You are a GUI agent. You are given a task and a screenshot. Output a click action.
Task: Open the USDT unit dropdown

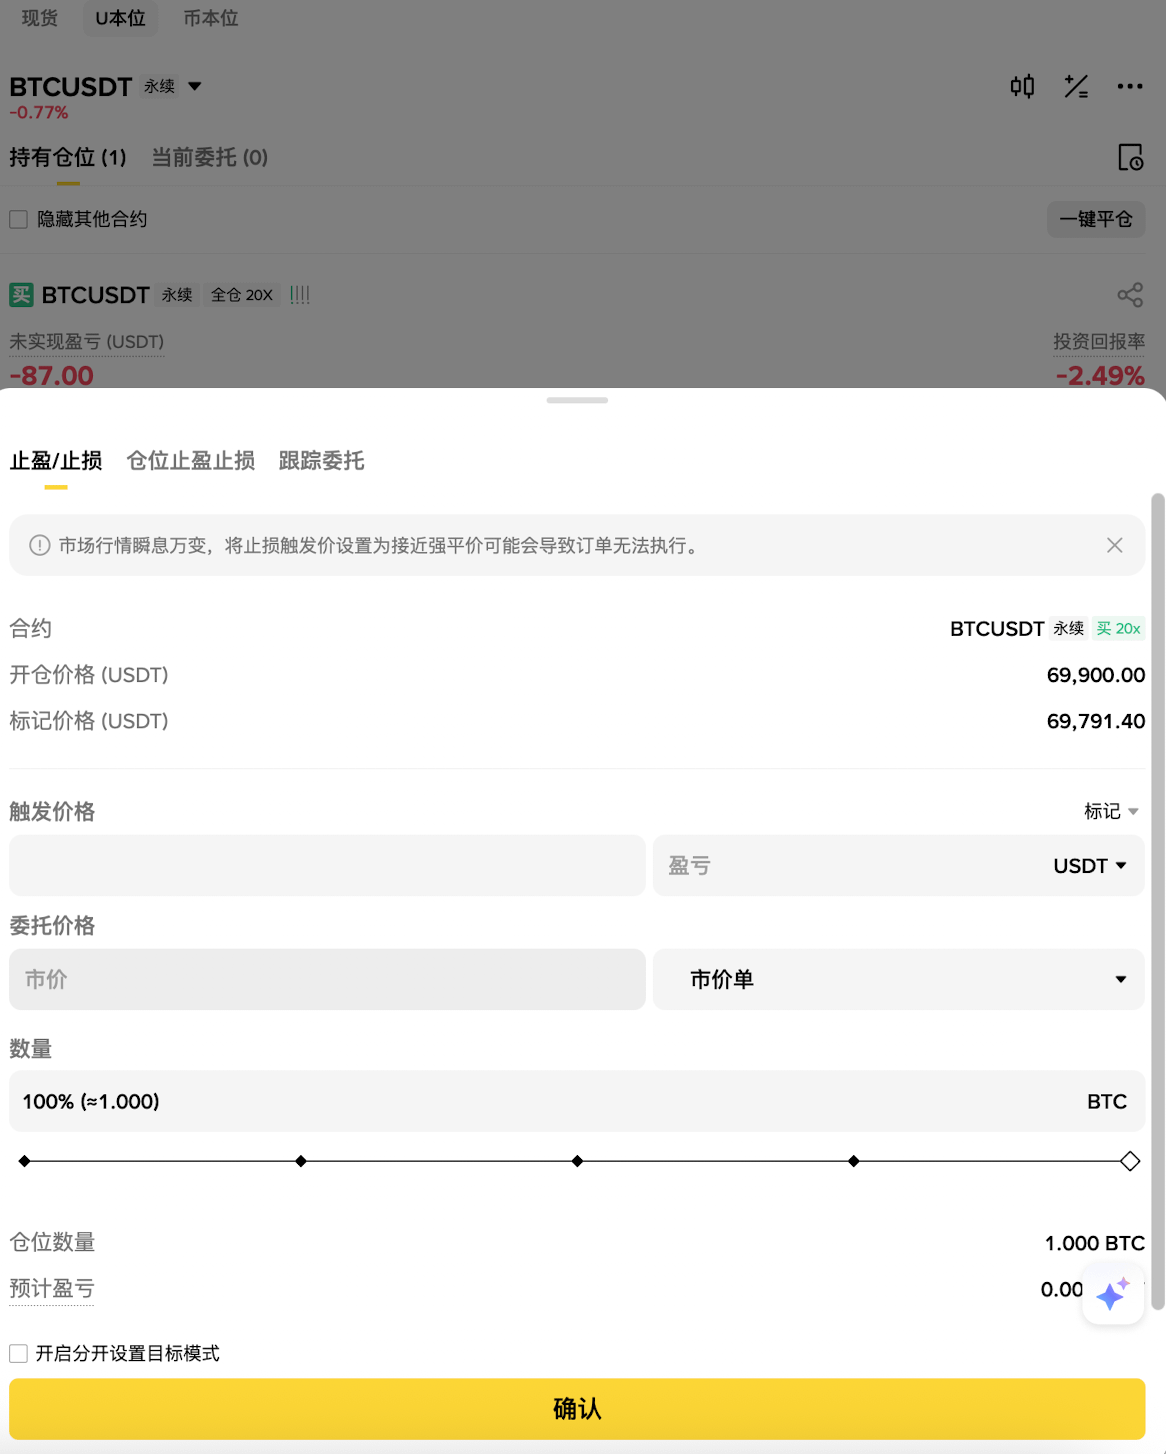coord(1090,865)
